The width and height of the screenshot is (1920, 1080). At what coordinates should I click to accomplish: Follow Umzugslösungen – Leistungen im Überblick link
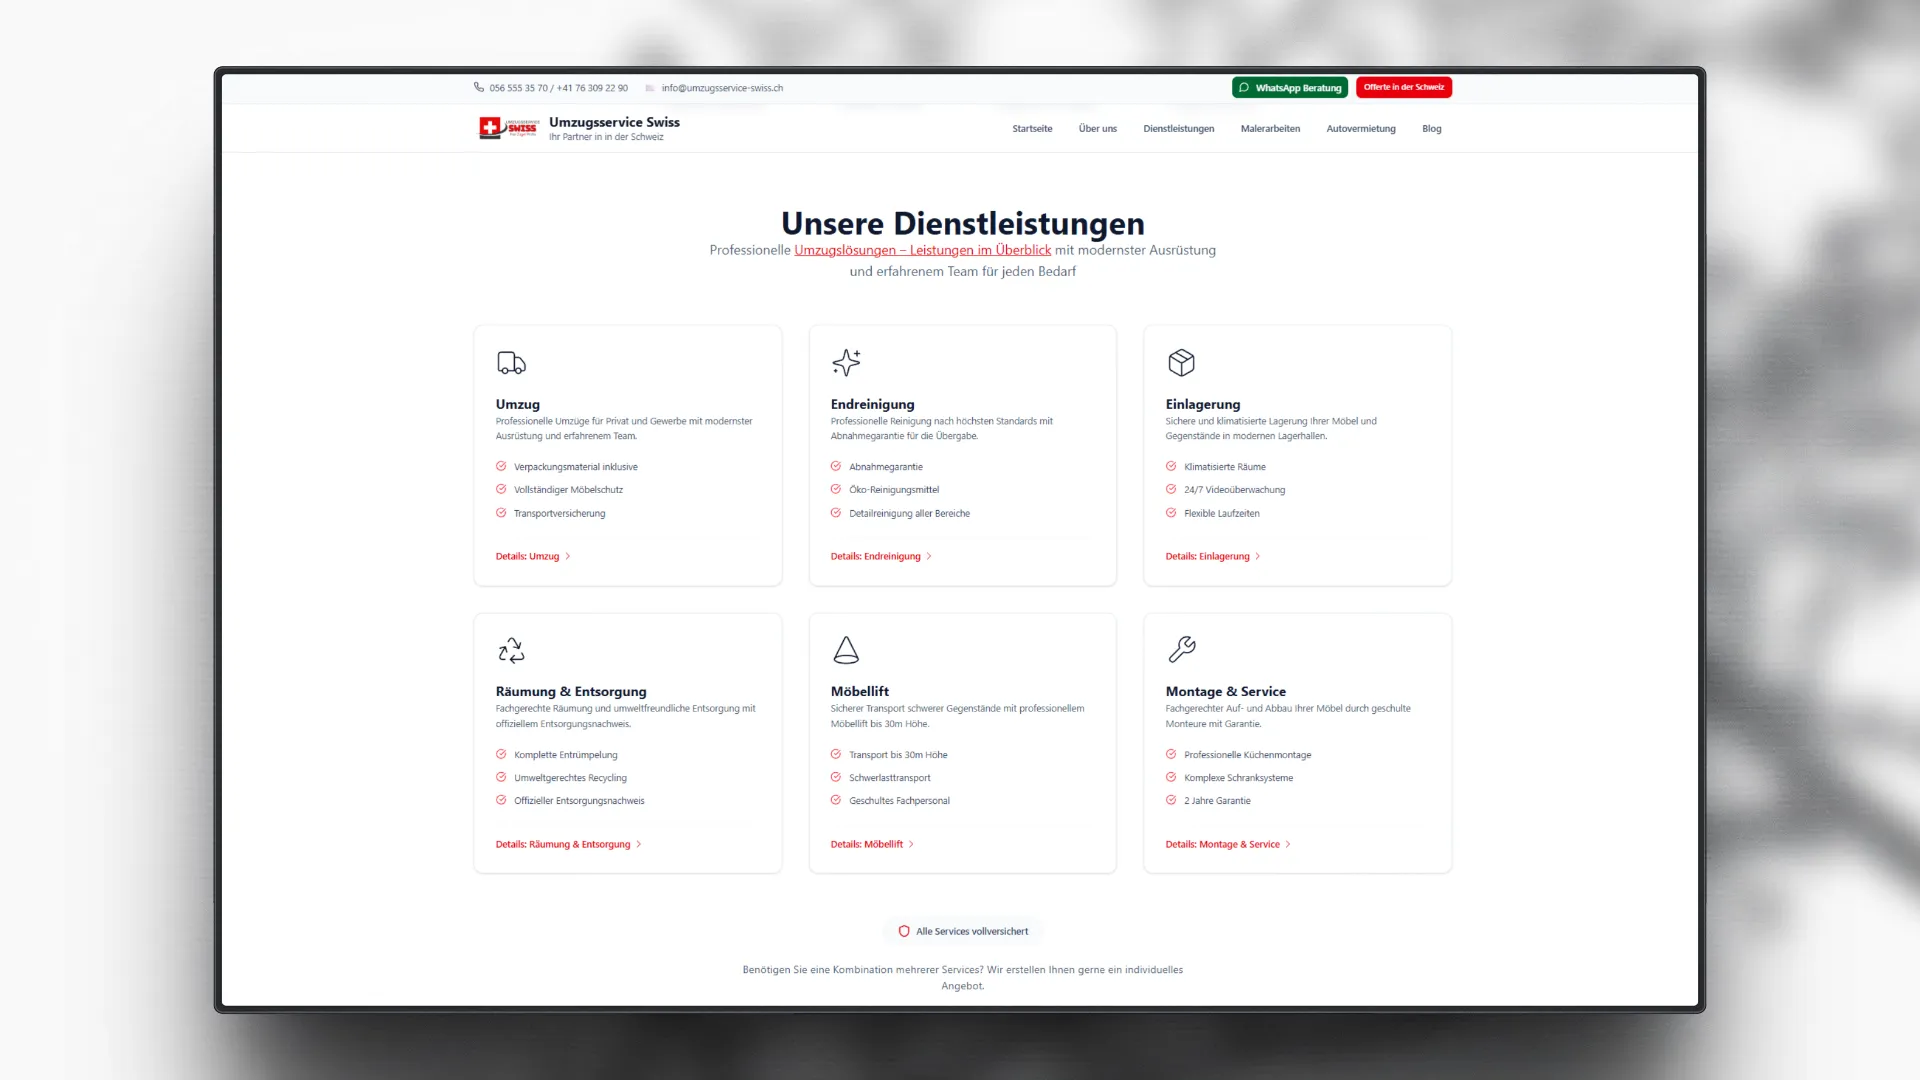[923, 250]
